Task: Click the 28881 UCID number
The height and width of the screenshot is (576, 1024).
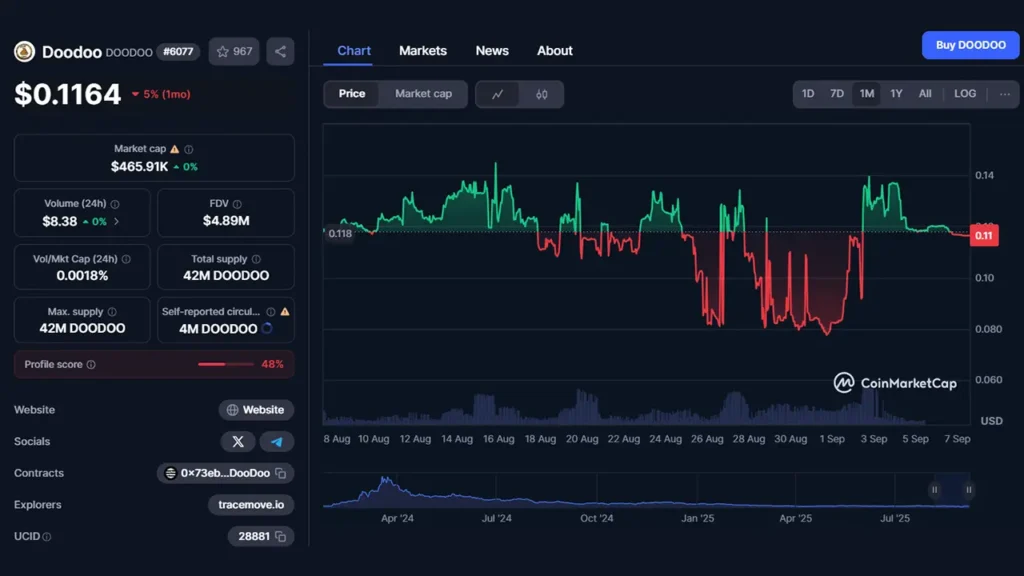Action: [254, 537]
